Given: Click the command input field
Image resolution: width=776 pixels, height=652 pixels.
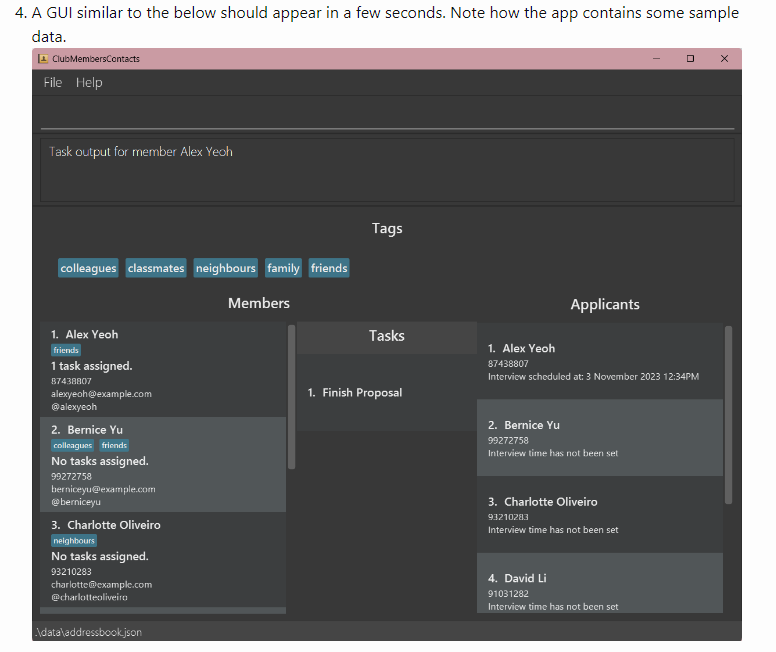Looking at the screenshot, I should (x=387, y=115).
